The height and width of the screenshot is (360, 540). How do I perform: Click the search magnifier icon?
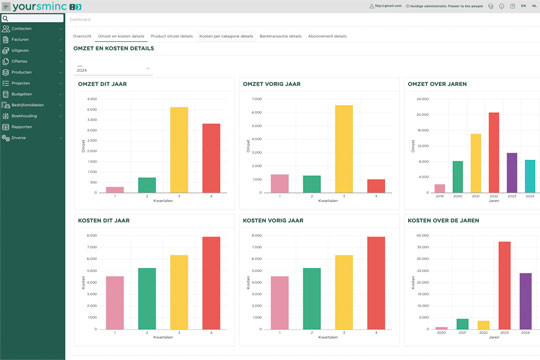point(6,18)
